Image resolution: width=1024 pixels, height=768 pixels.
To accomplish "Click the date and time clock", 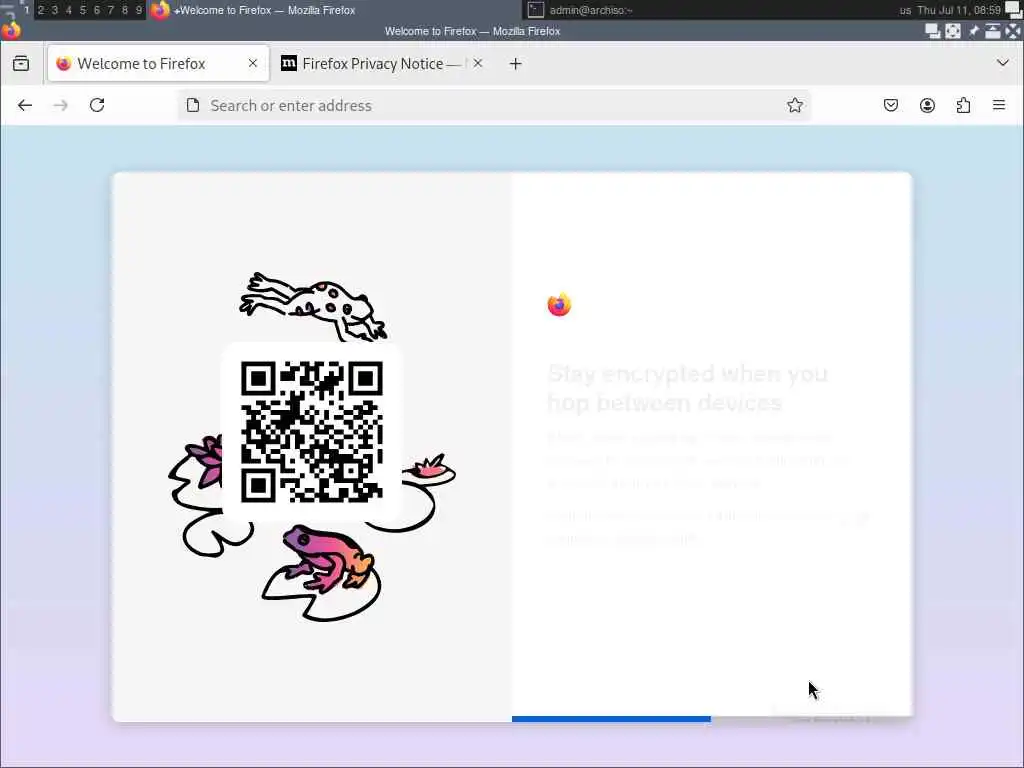I will click(x=959, y=10).
